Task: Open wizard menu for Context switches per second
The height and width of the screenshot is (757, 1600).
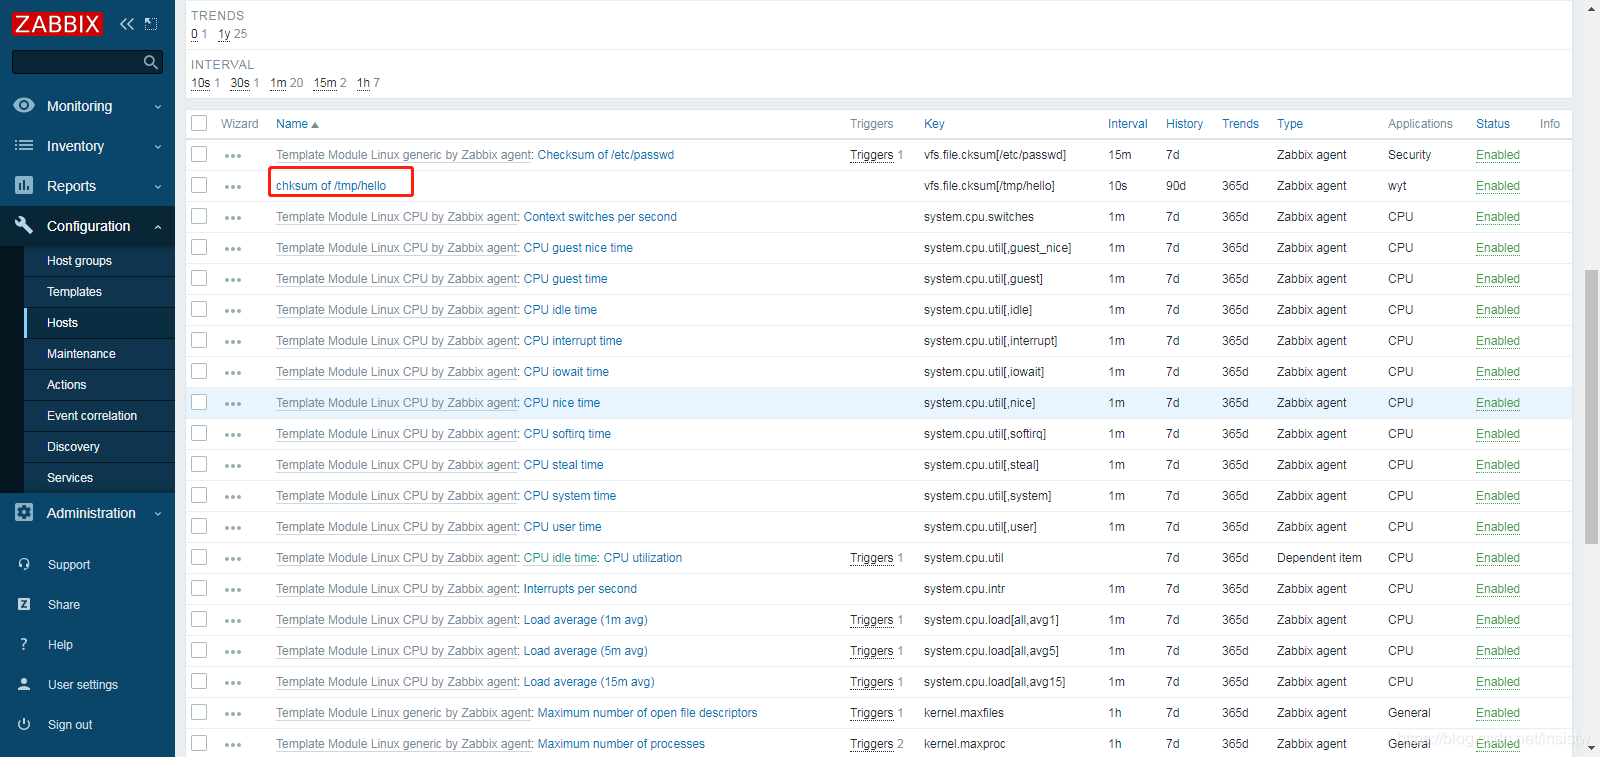Action: point(233,218)
